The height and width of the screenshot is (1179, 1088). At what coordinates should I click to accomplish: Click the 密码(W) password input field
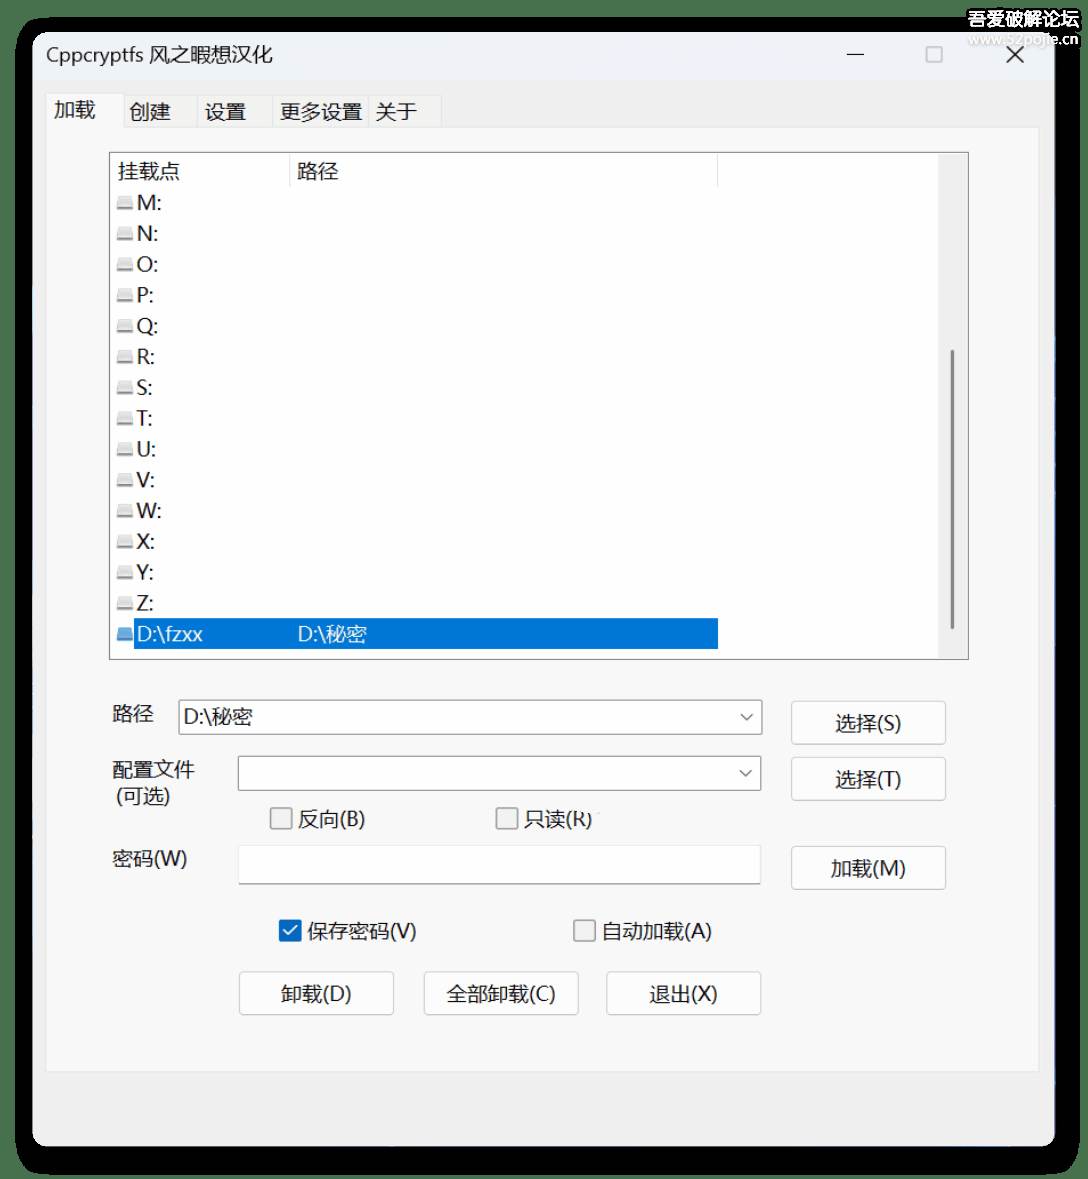pyautogui.click(x=499, y=865)
